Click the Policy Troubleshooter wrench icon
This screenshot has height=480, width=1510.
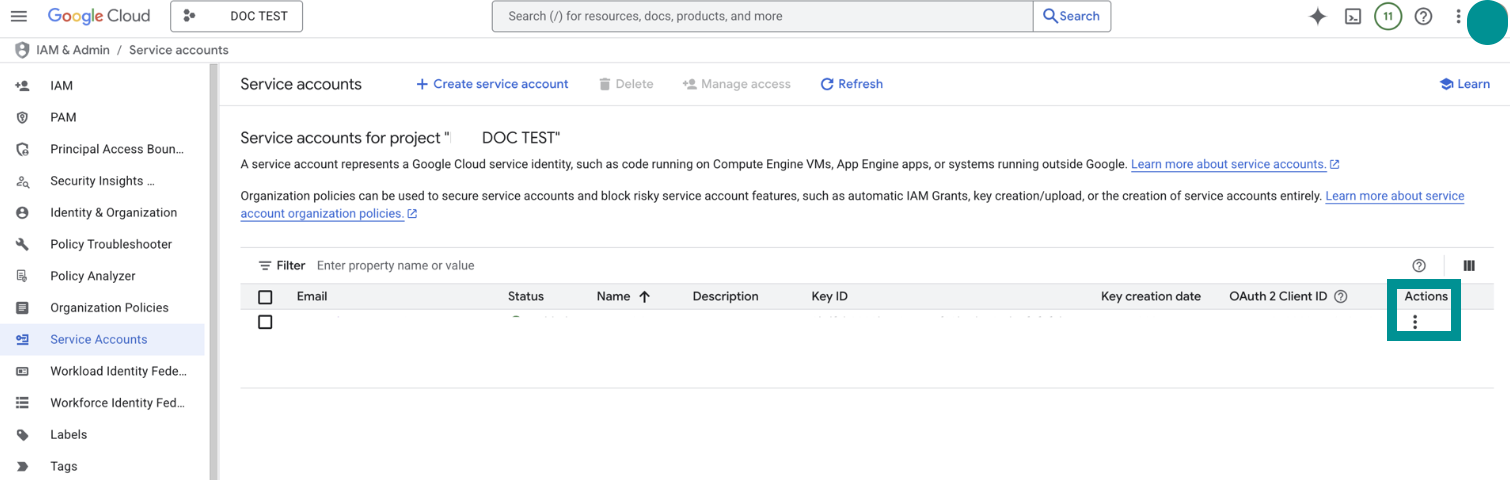[x=22, y=244]
